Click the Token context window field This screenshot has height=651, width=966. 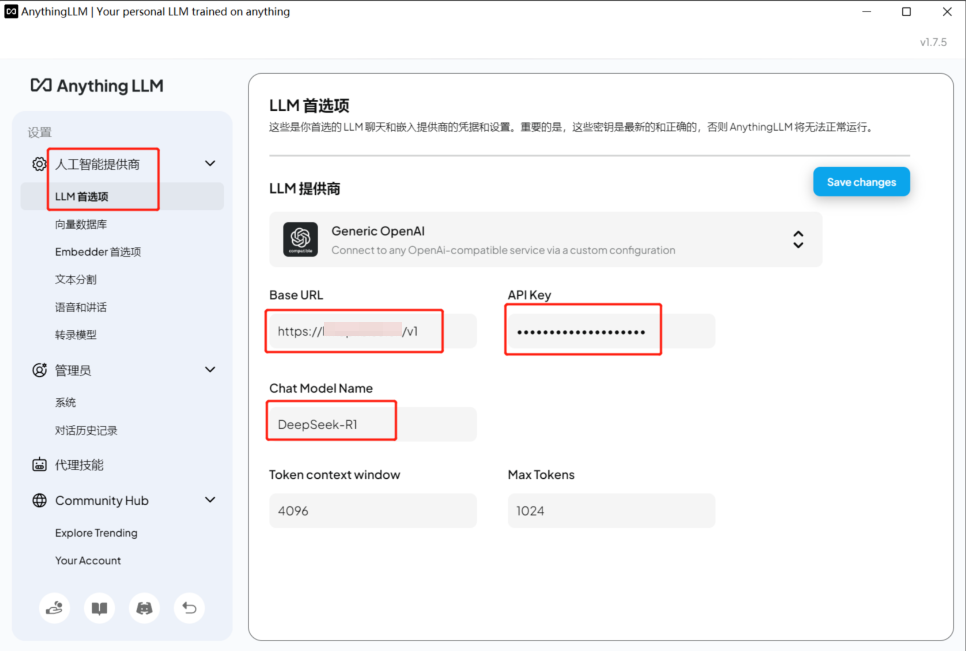(373, 511)
